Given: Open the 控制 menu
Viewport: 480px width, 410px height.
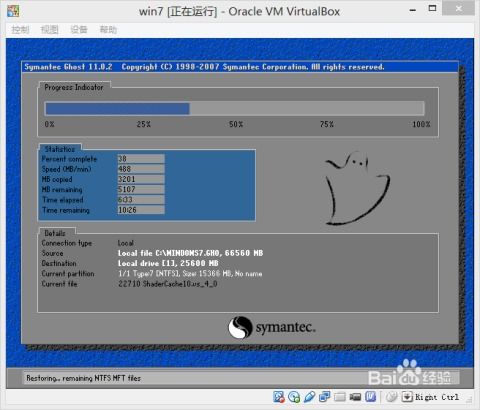Looking at the screenshot, I should [20, 30].
